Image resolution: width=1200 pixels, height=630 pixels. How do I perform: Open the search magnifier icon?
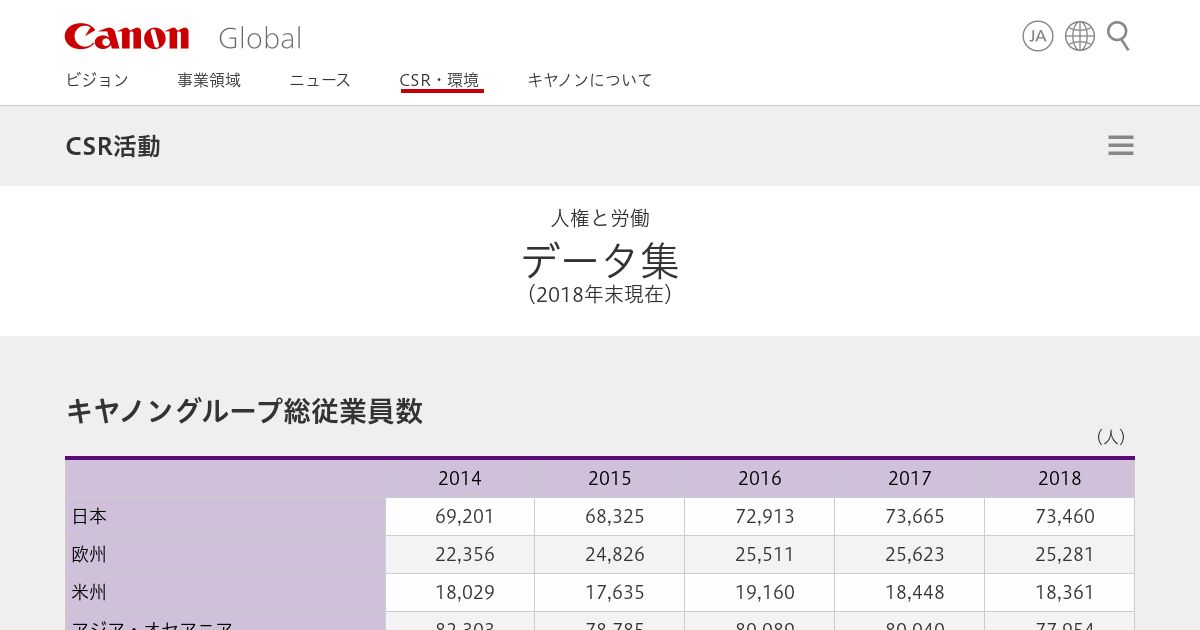[1119, 37]
